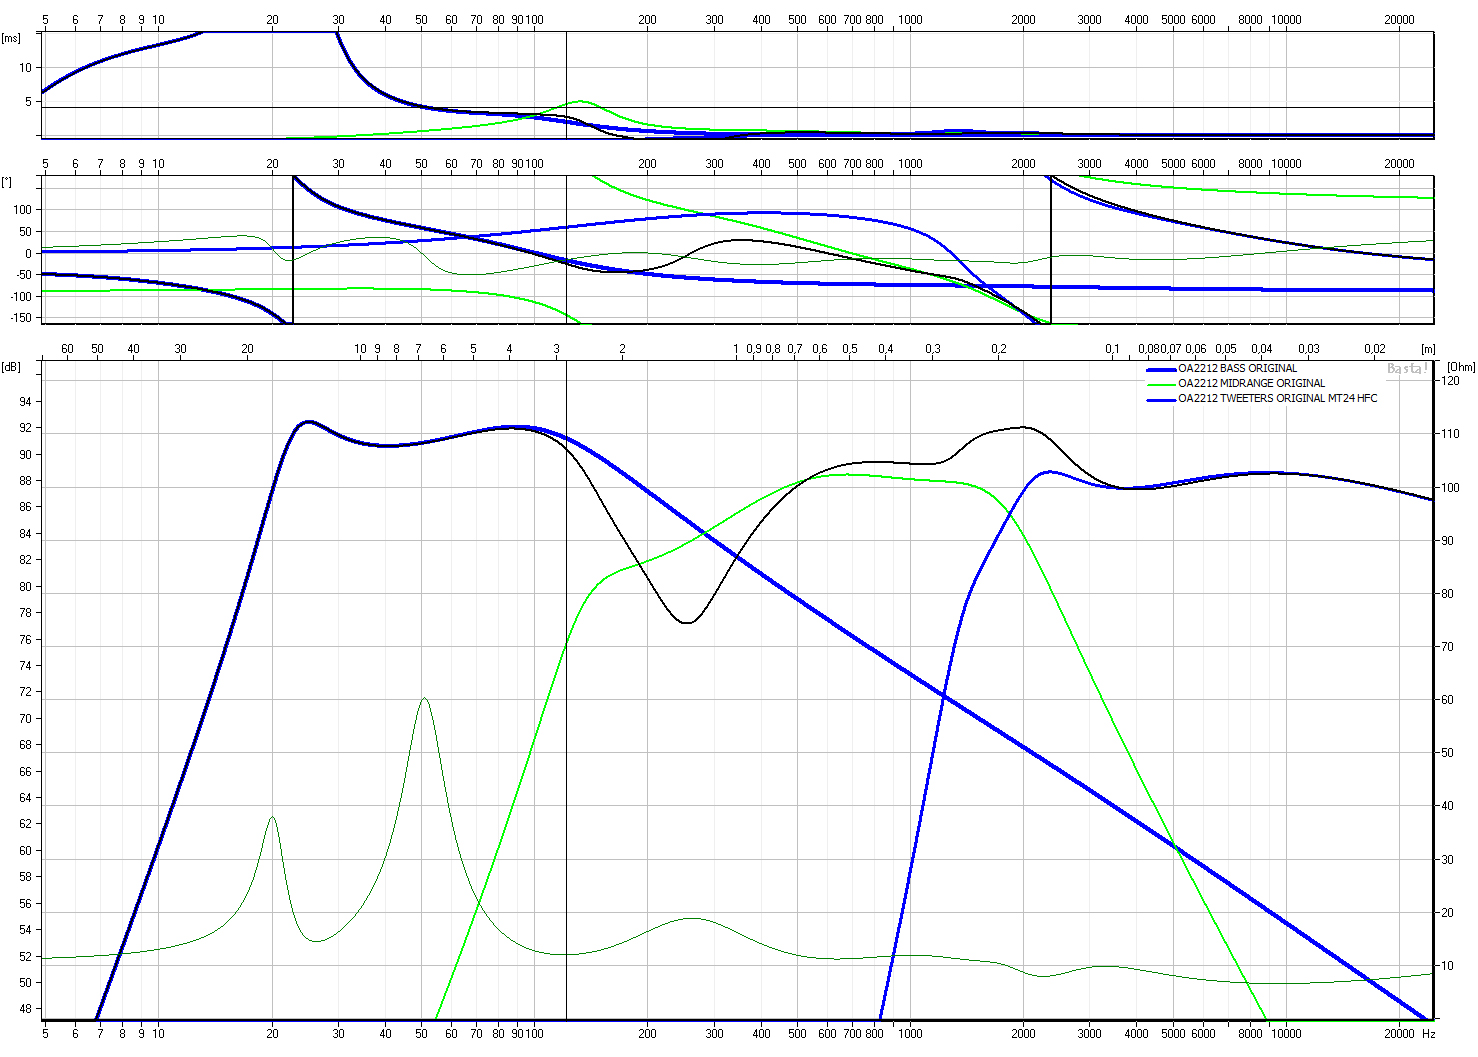Click the 94 tick on the dB axis

pyautogui.click(x=25, y=402)
